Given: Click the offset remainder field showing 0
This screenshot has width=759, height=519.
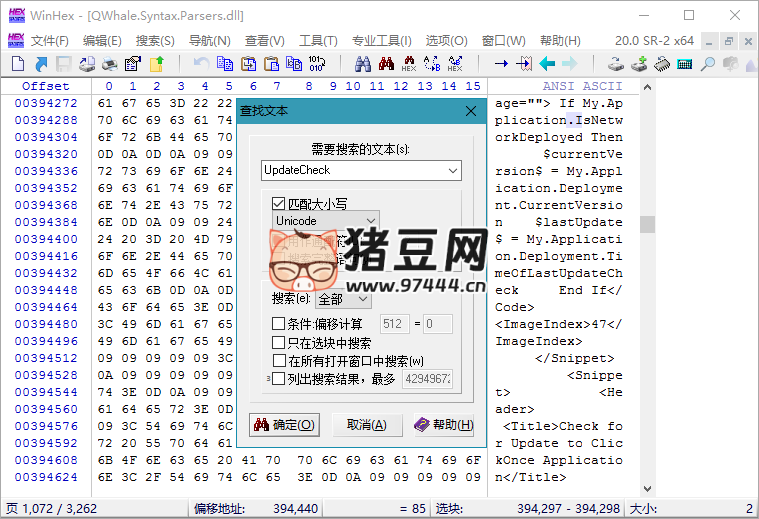Looking at the screenshot, I should (438, 323).
